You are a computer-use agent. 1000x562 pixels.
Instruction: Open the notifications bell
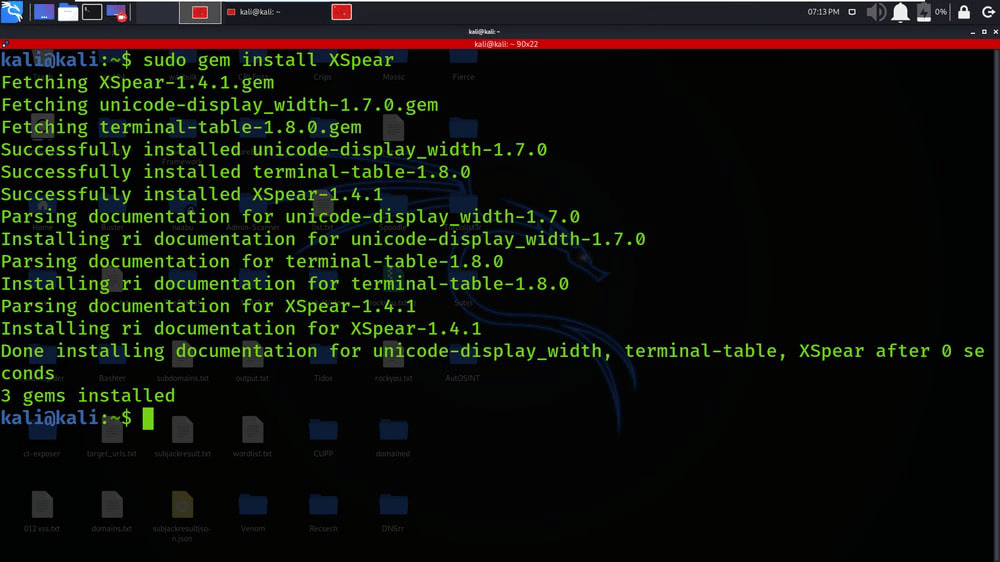click(x=900, y=12)
